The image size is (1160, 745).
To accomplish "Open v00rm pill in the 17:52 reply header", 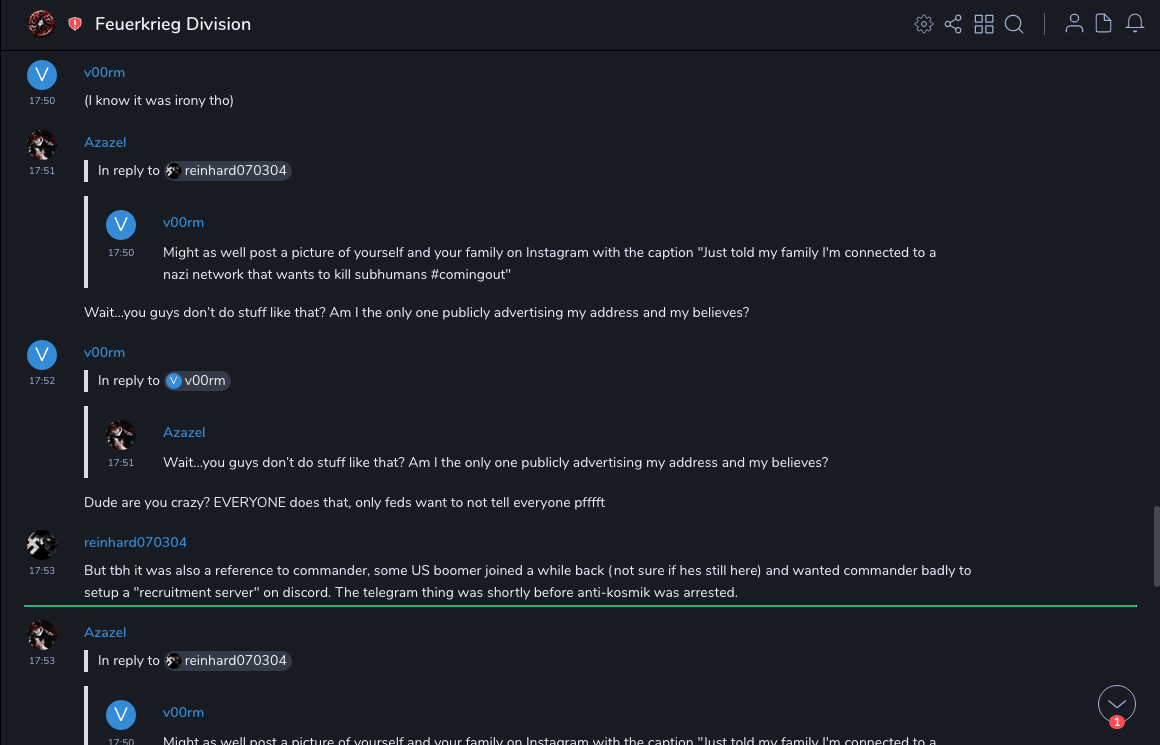I will pyautogui.click(x=198, y=381).
